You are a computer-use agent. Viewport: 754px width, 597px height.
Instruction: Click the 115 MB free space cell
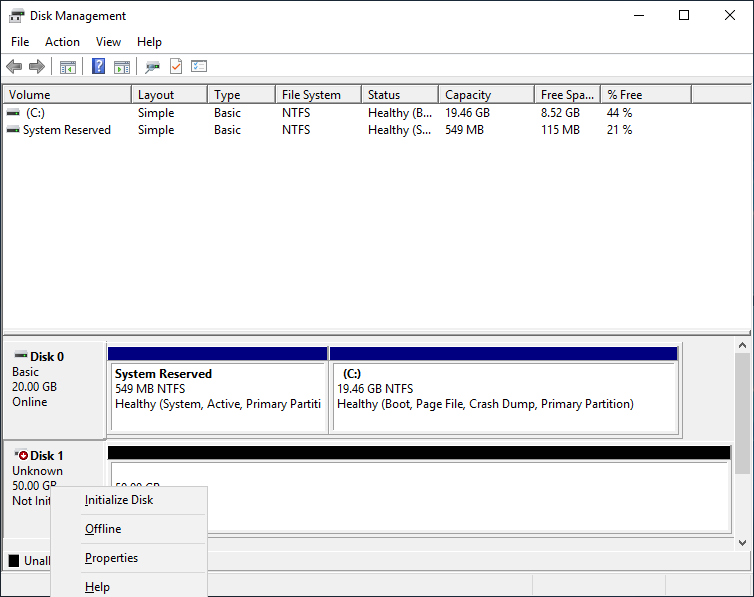tap(560, 130)
